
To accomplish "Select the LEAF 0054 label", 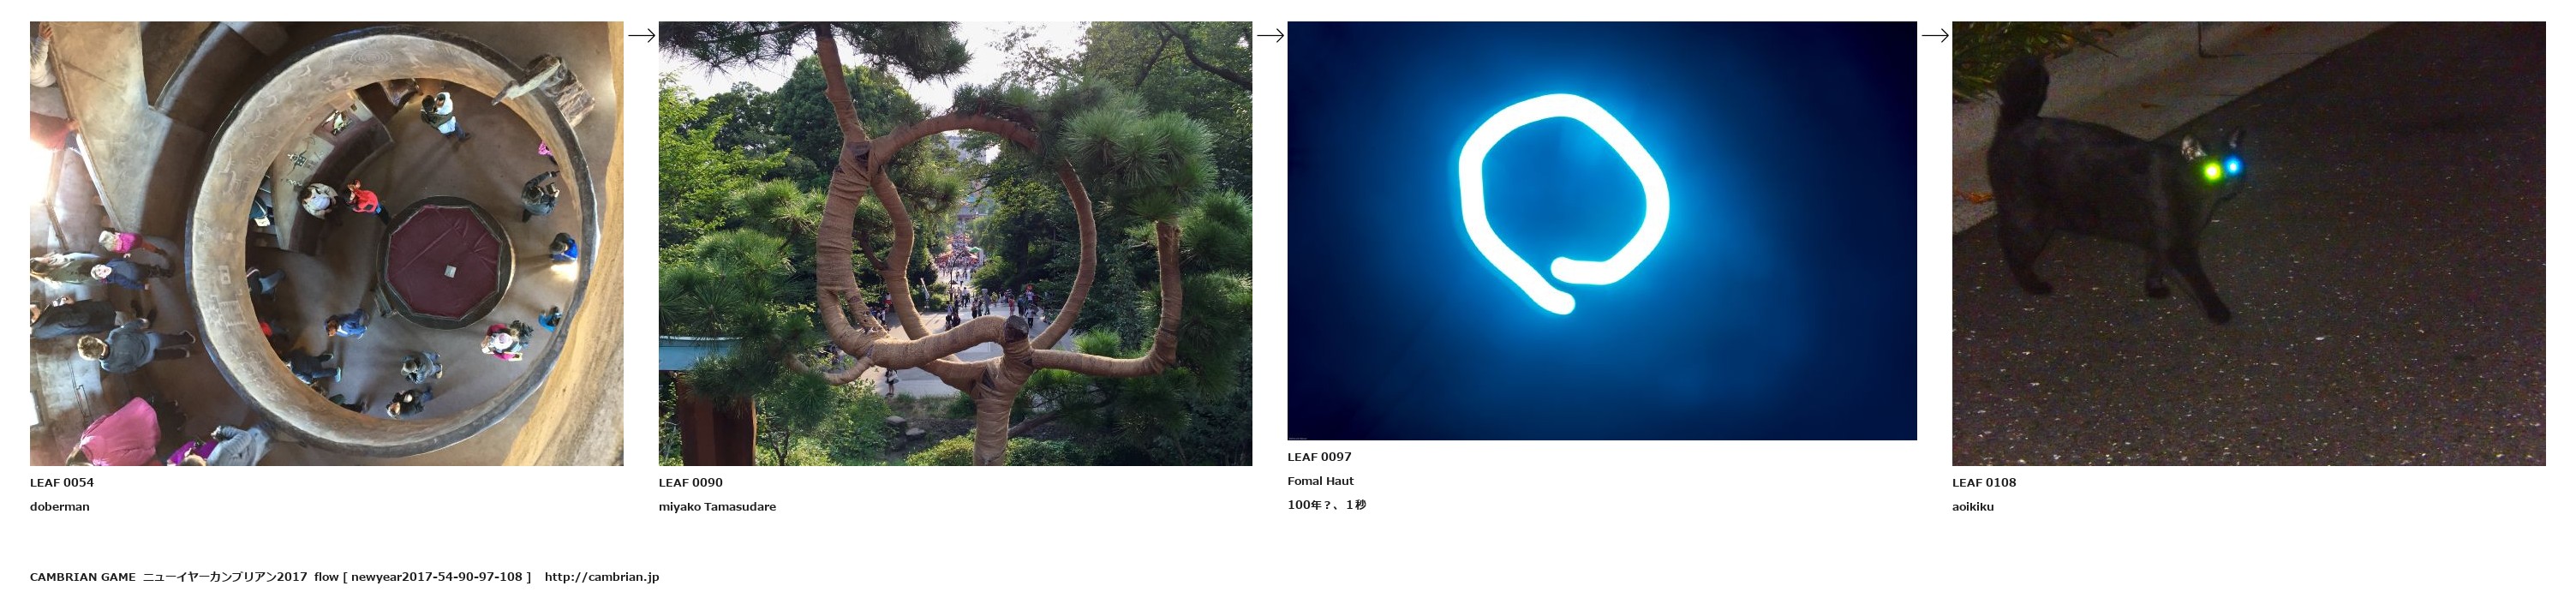I will tap(62, 482).
